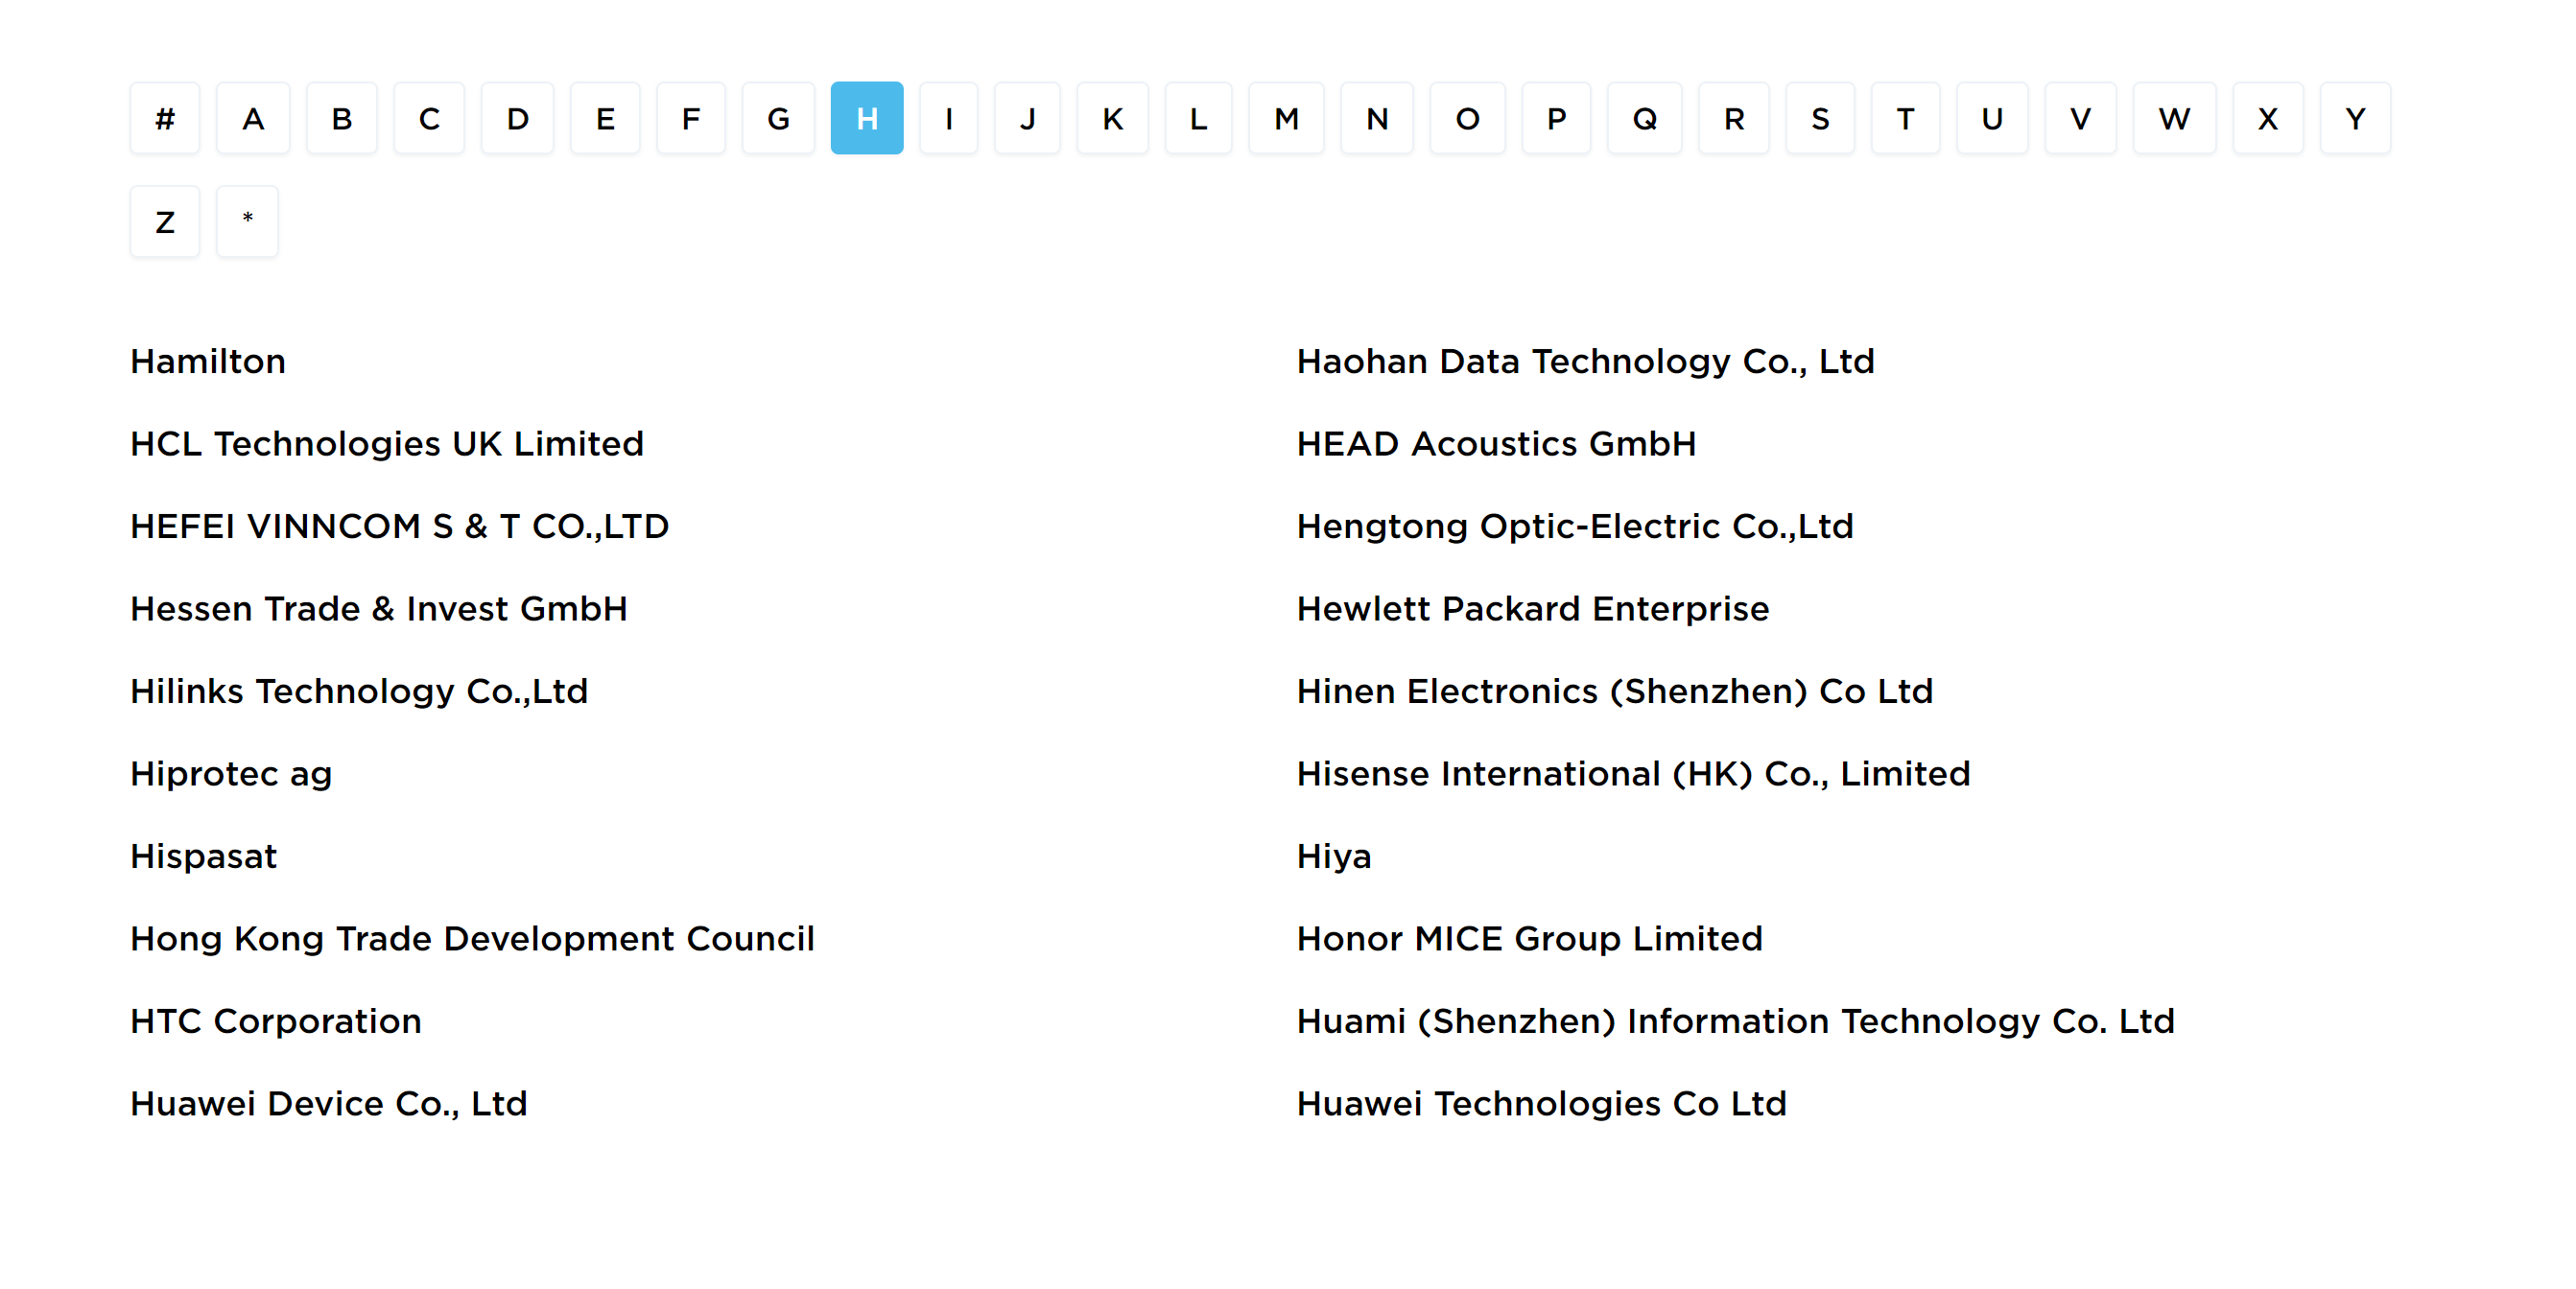Show companies starting with M
Screen dimensions: 2576x1289
point(1286,119)
